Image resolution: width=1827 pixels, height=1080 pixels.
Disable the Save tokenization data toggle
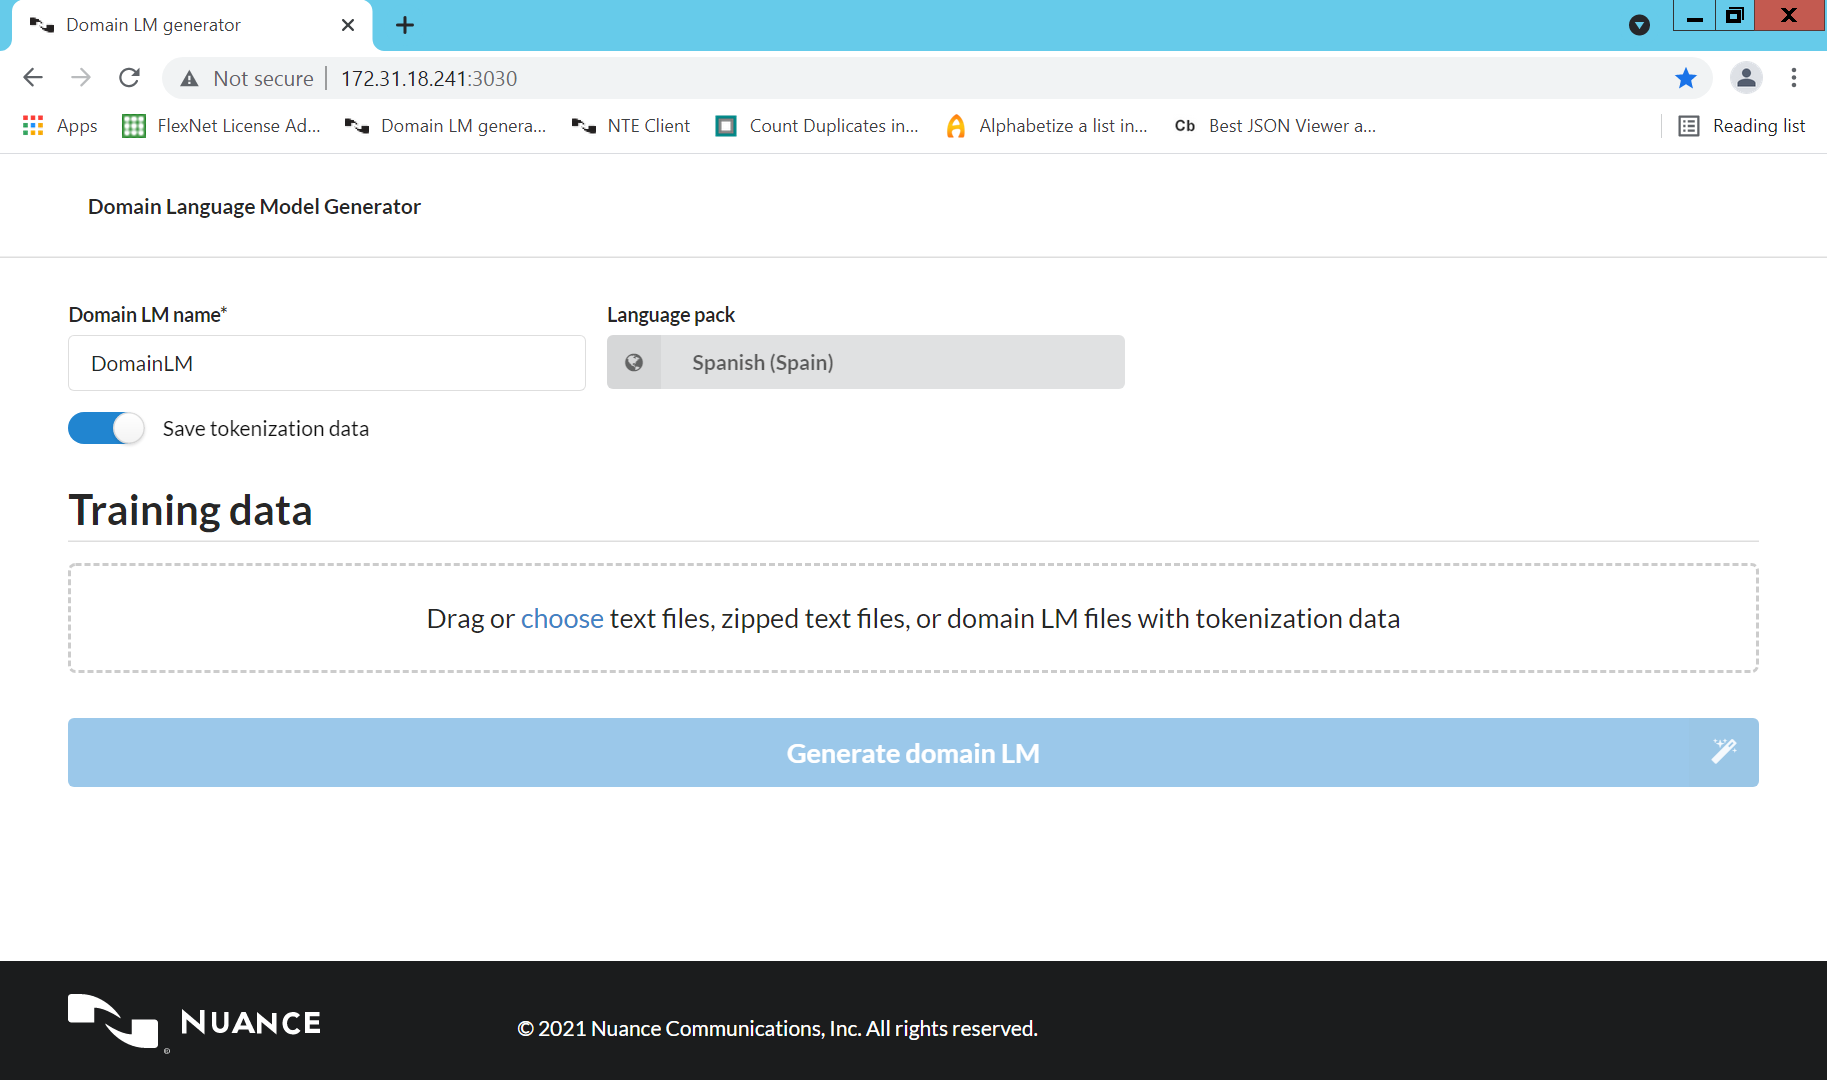tap(106, 428)
